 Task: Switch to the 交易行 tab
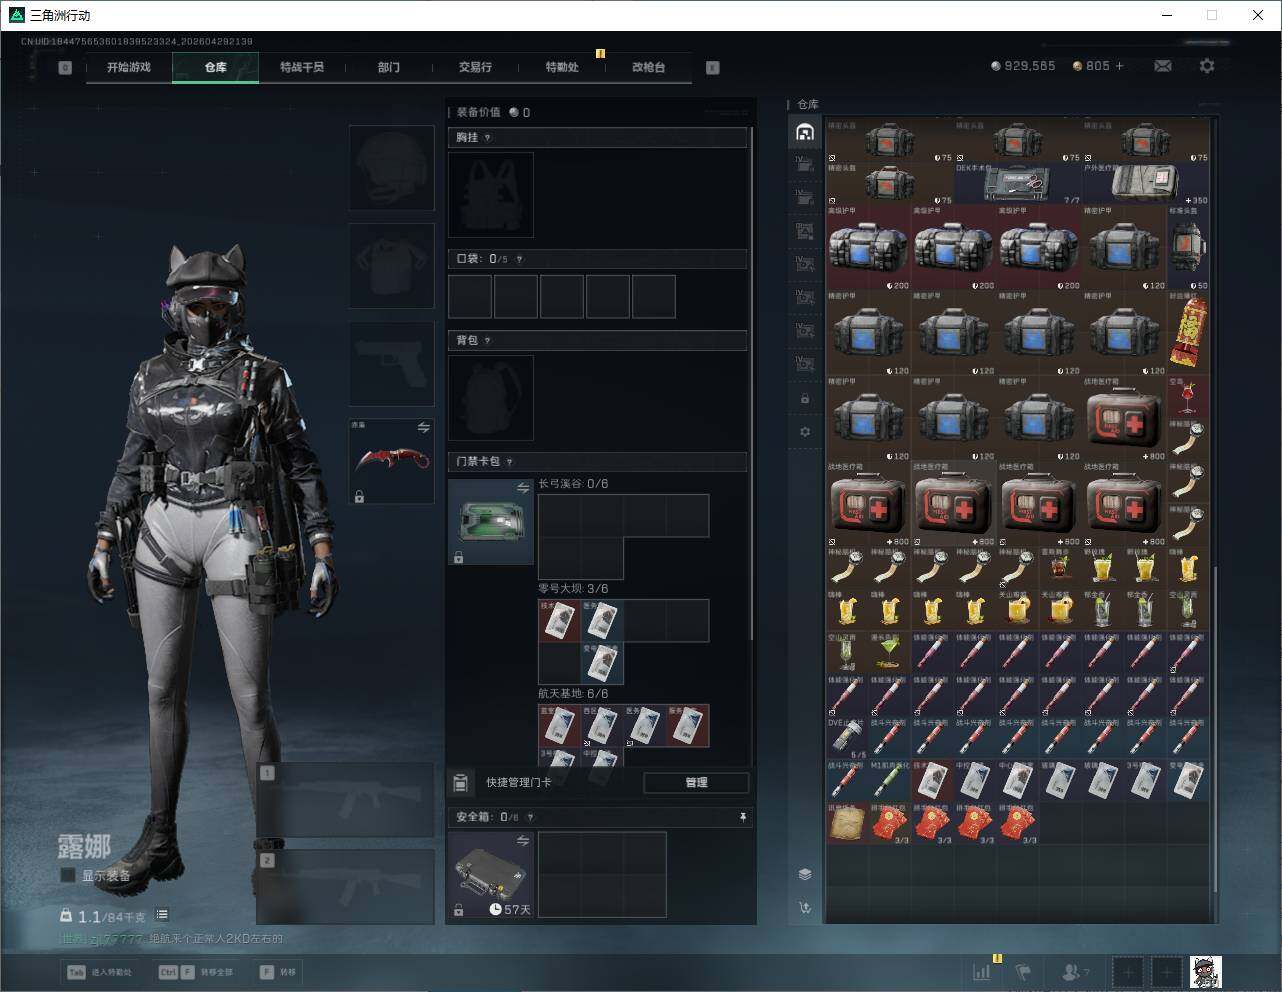pos(476,67)
